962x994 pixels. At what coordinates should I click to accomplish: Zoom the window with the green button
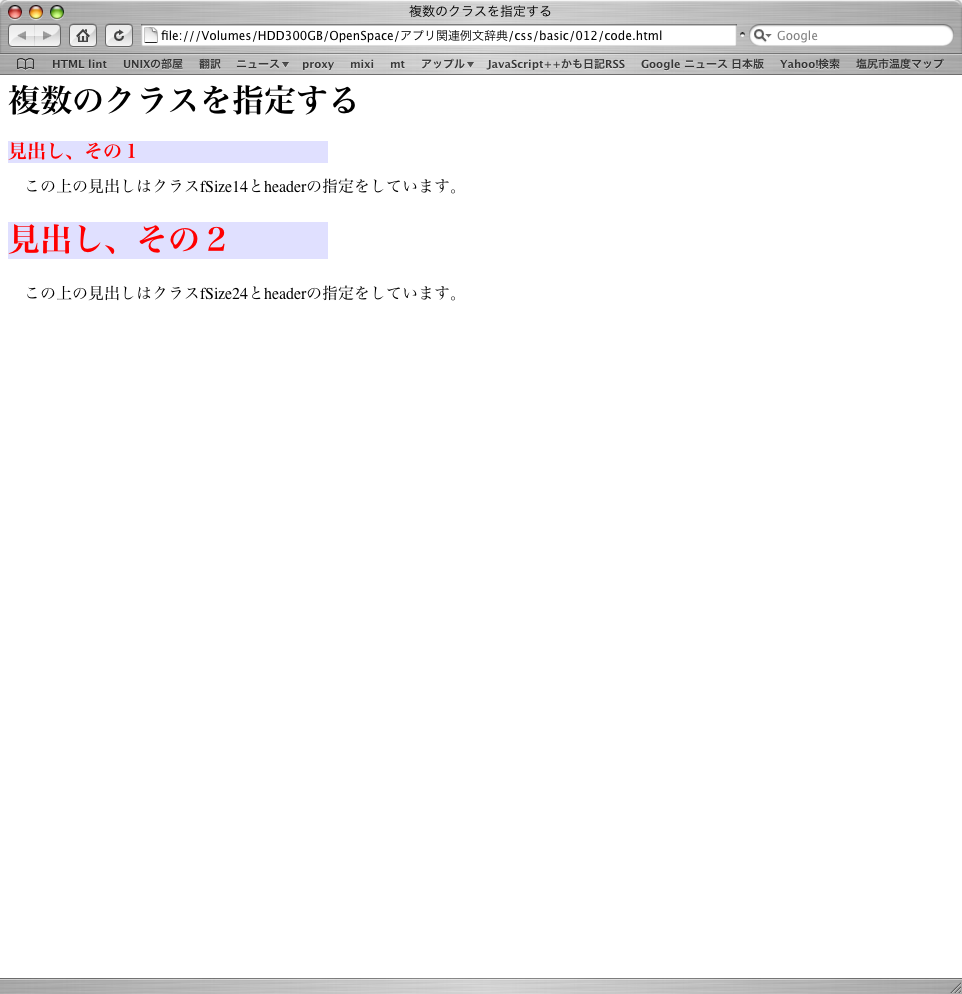(x=57, y=12)
